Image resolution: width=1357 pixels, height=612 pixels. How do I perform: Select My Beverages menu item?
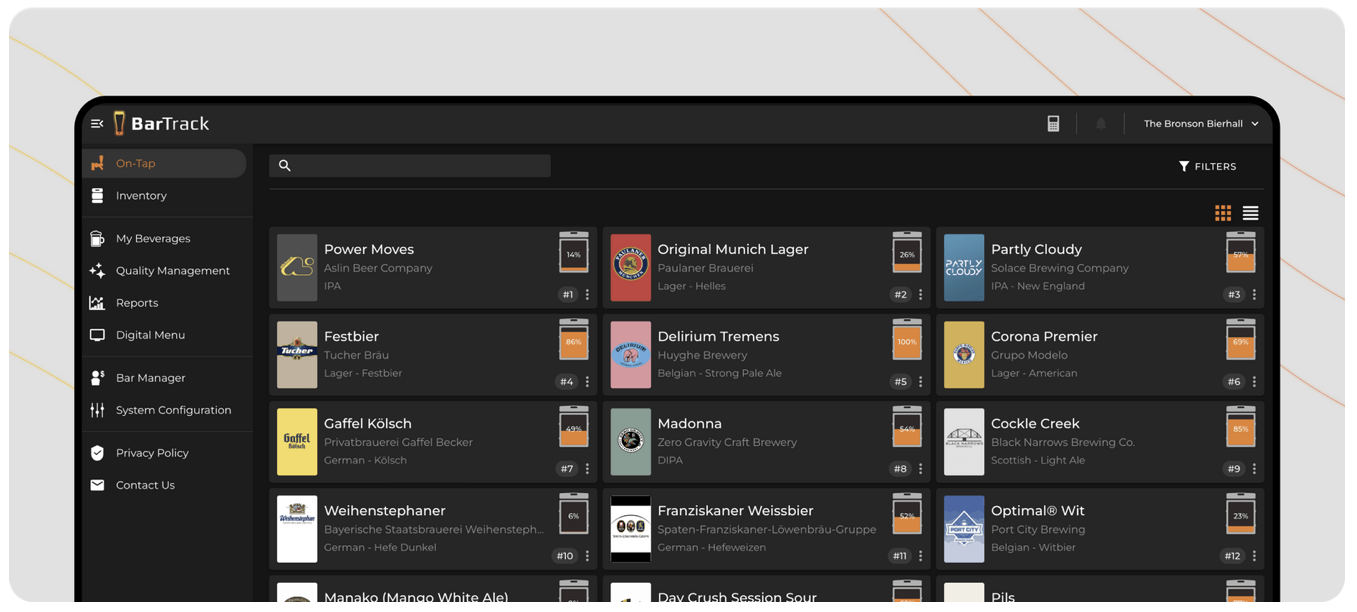point(152,239)
